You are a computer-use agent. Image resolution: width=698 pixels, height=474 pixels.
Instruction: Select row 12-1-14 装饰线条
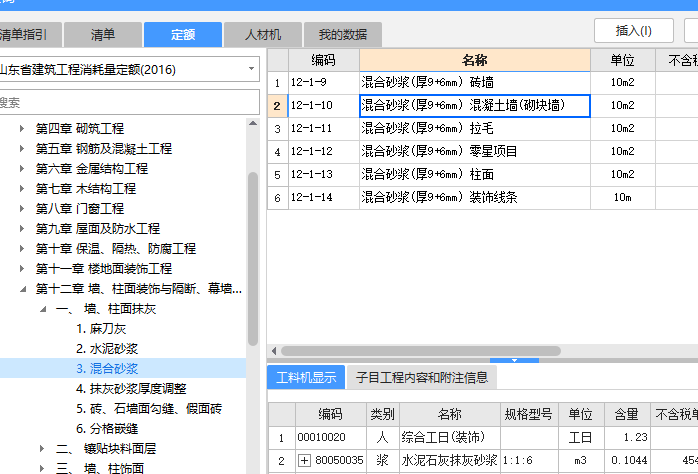(483, 198)
